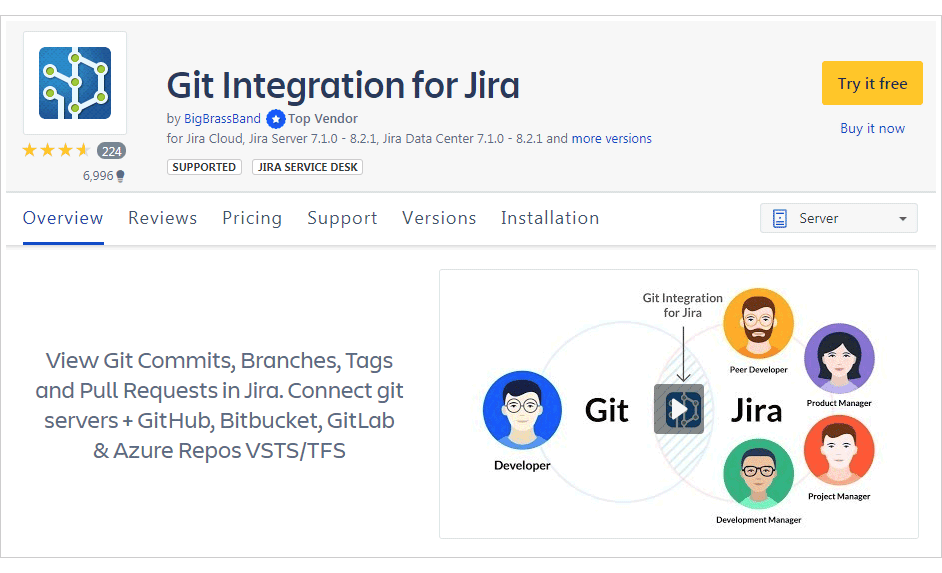942x573 pixels.
Task: Open the 224 reviews count badge
Action: (111, 151)
